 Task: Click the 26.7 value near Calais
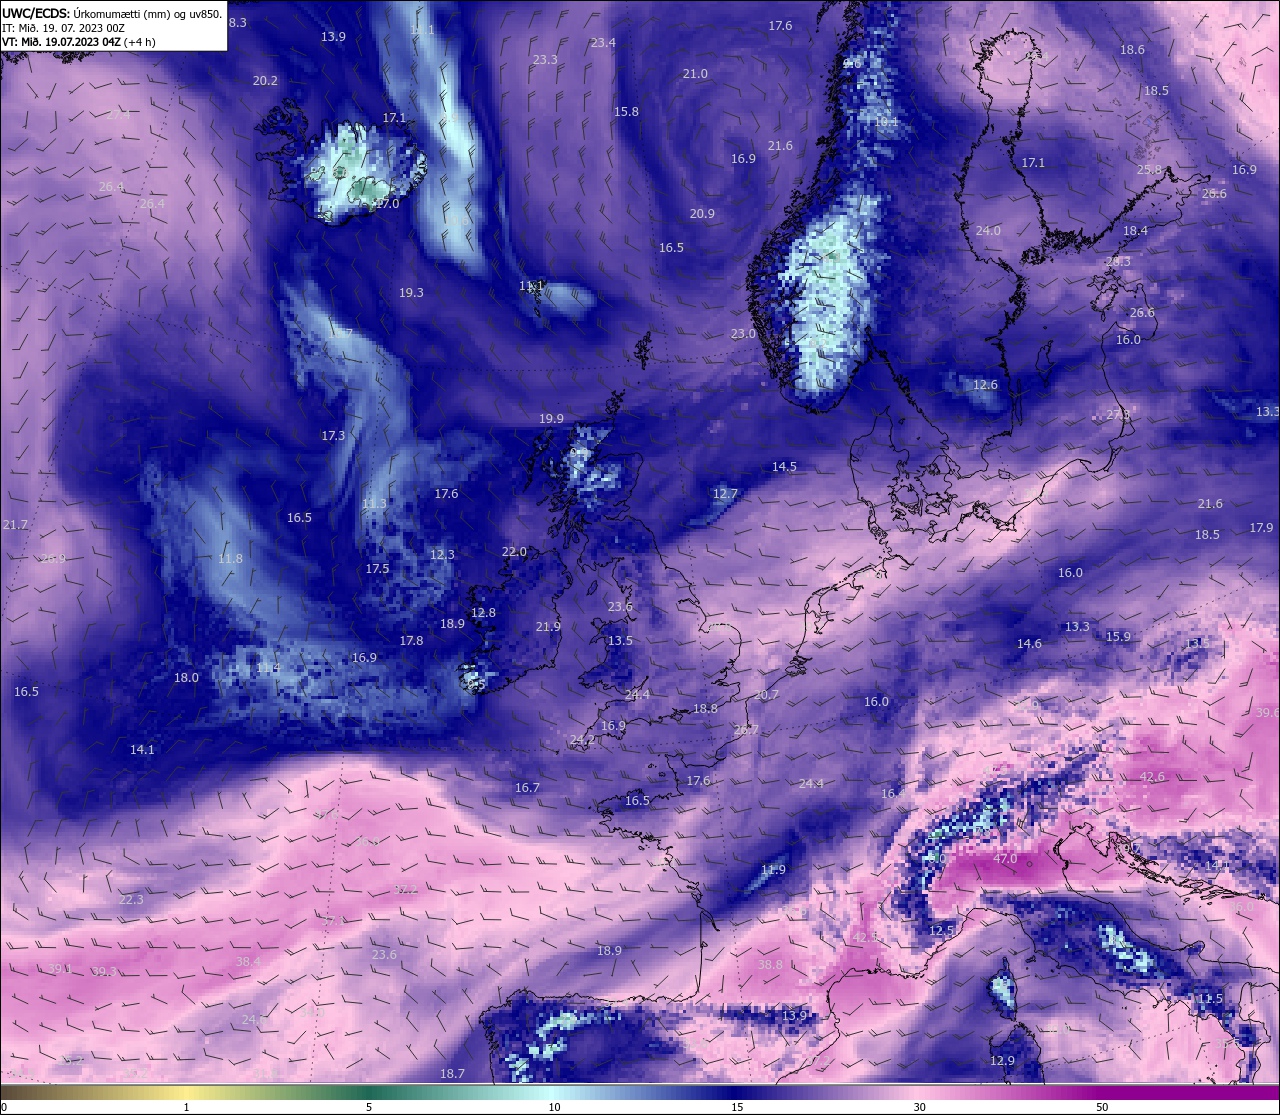point(746,730)
